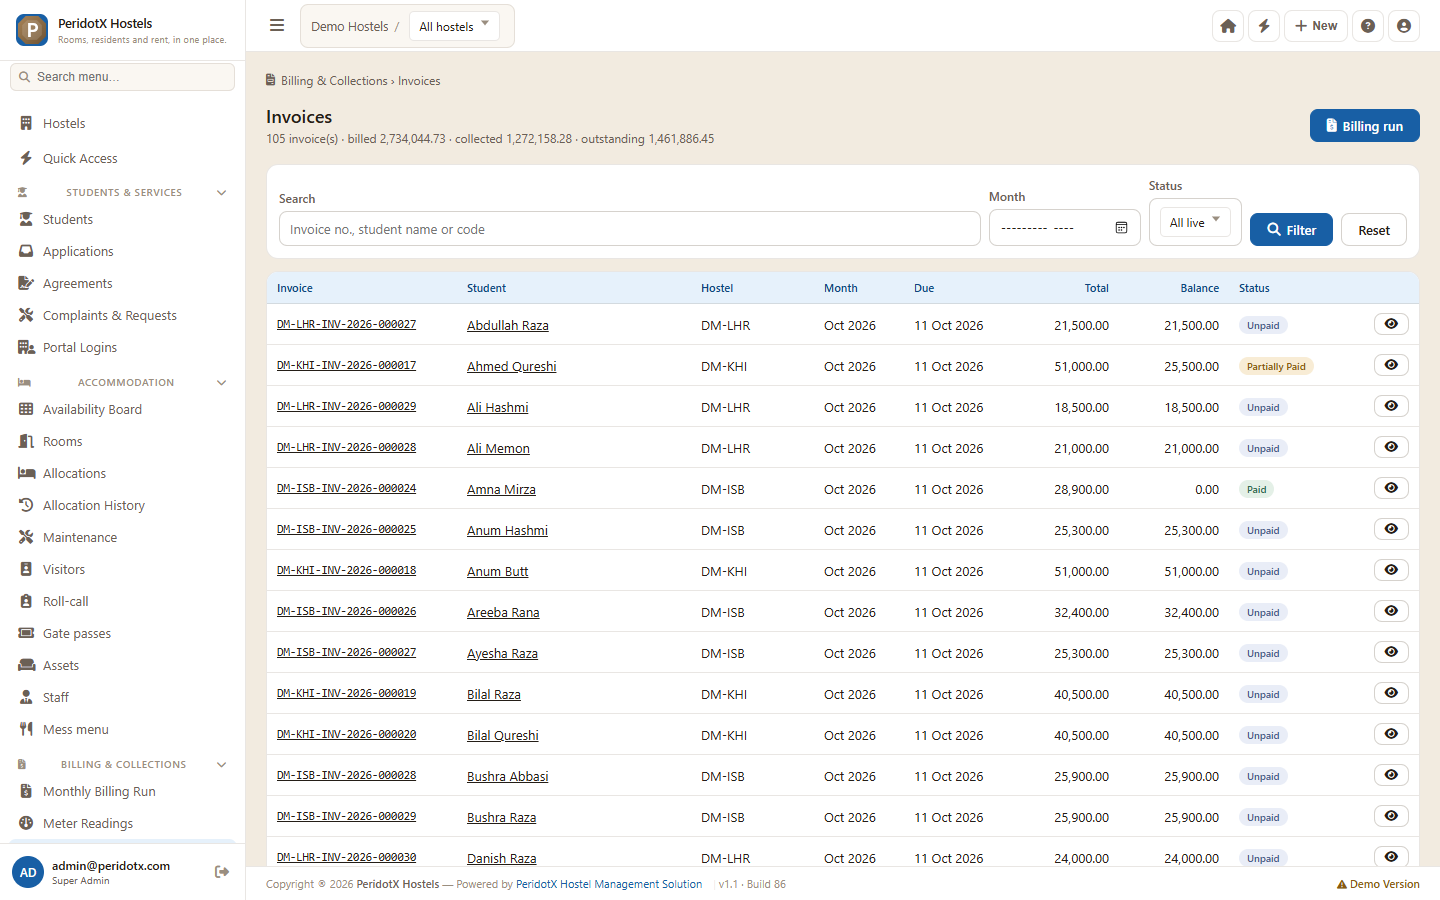
Task: View Areeba Rana's invoice via eye icon
Action: 1391,611
